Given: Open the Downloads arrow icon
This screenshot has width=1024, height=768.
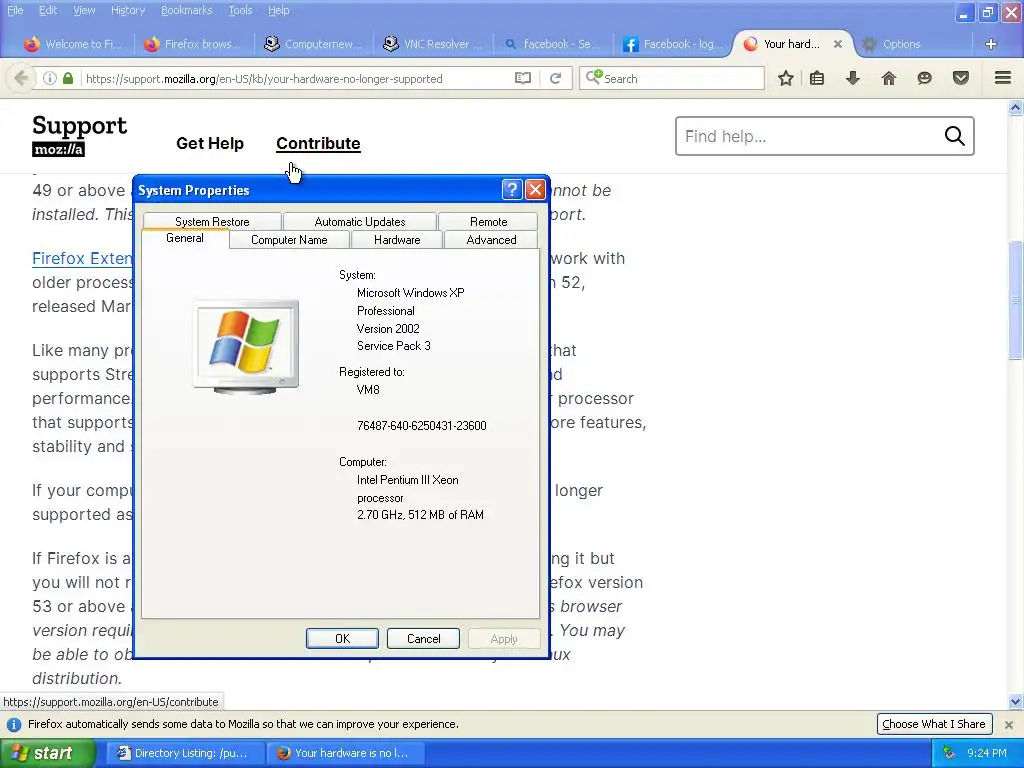Looking at the screenshot, I should pyautogui.click(x=852, y=78).
